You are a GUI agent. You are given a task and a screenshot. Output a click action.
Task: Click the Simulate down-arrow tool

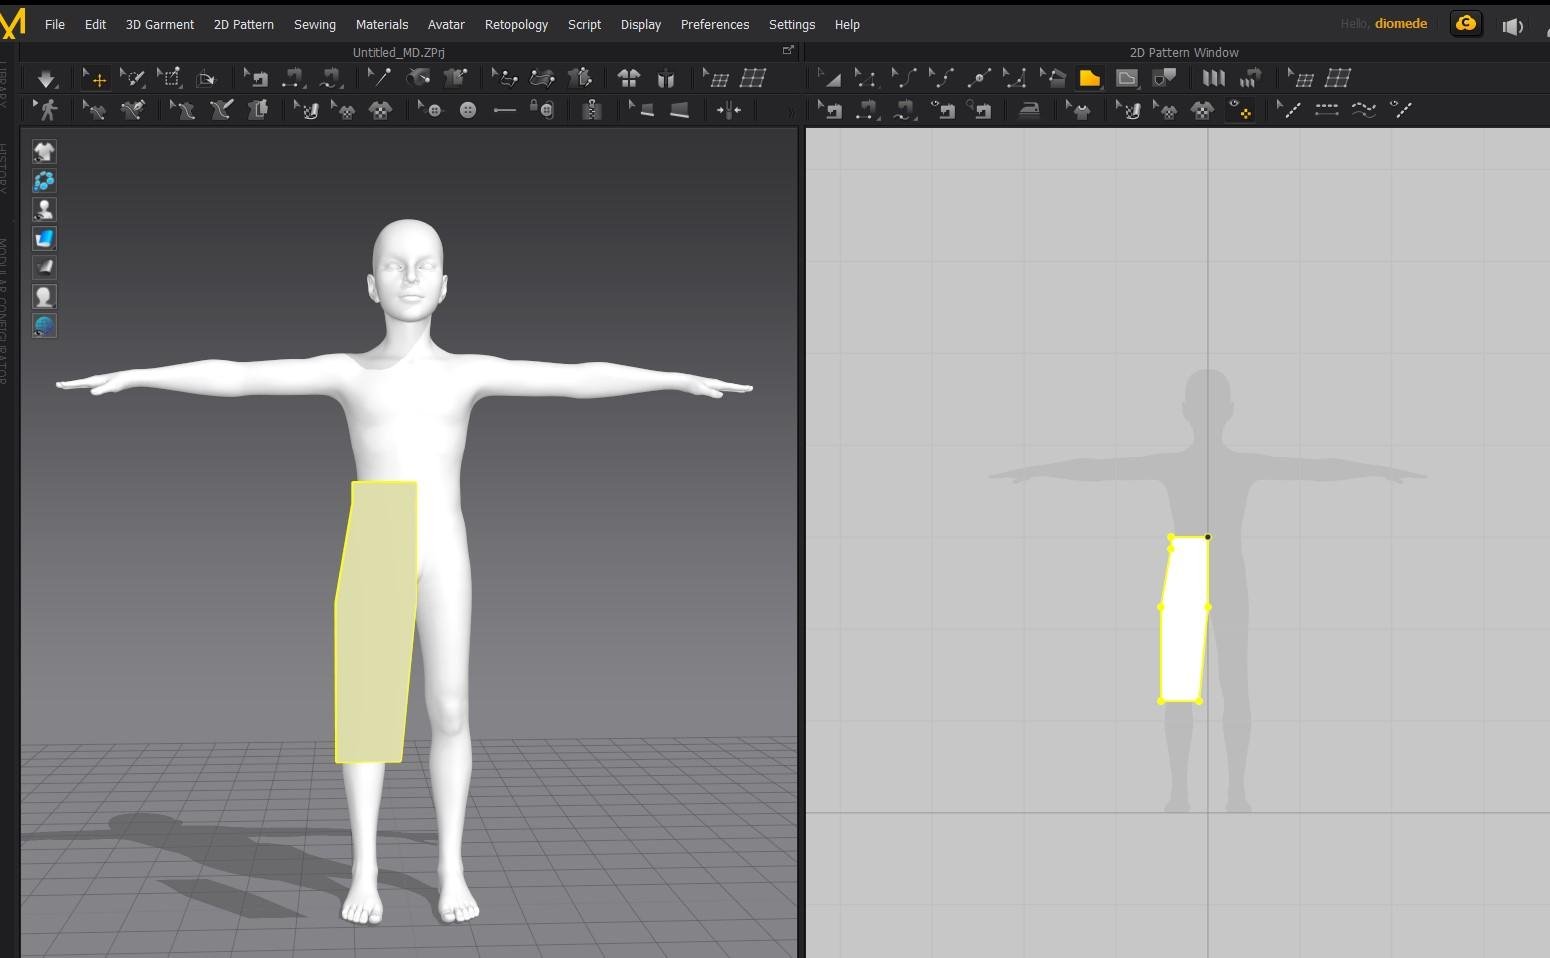click(x=46, y=79)
